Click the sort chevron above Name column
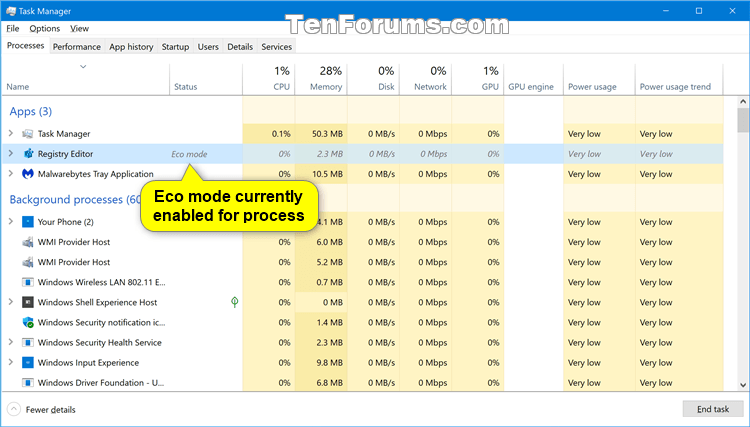 (x=83, y=66)
